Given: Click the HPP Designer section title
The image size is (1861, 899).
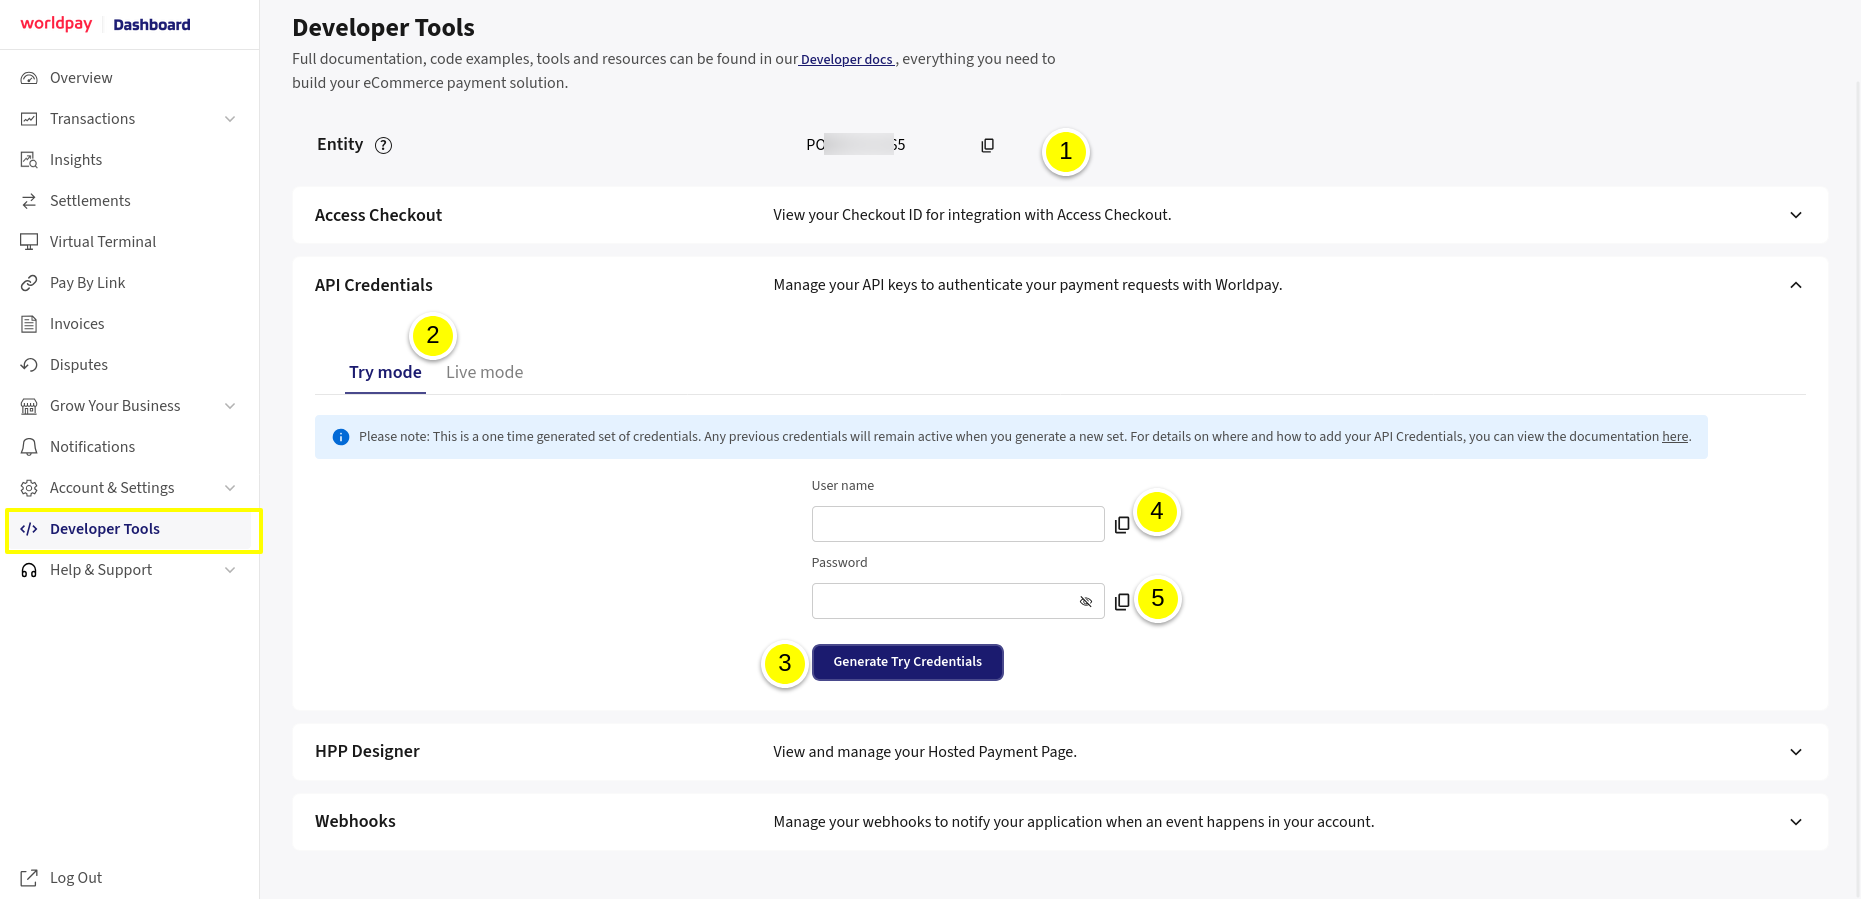Looking at the screenshot, I should click(x=367, y=752).
